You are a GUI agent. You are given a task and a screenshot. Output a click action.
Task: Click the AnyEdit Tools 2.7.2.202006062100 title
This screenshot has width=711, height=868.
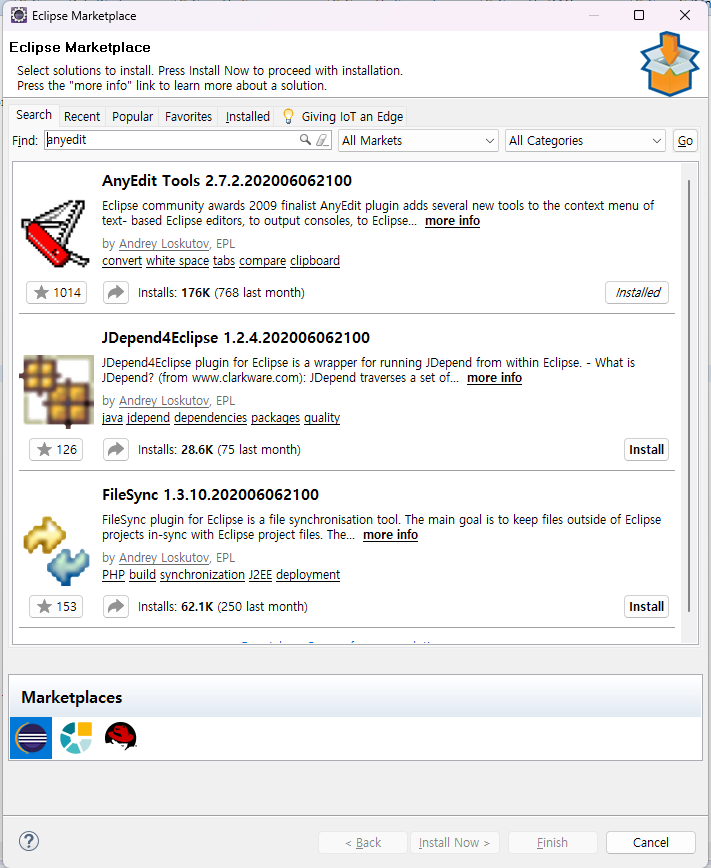click(x=227, y=180)
